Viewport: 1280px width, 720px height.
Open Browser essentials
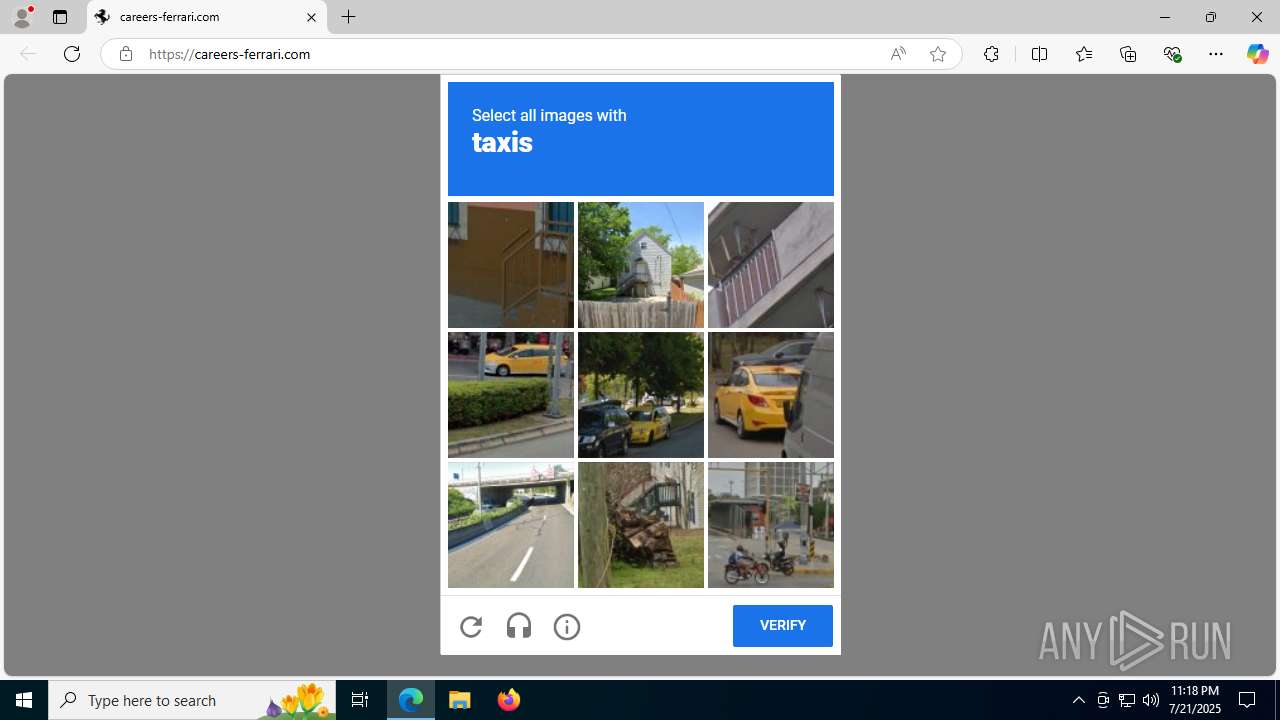[1172, 54]
